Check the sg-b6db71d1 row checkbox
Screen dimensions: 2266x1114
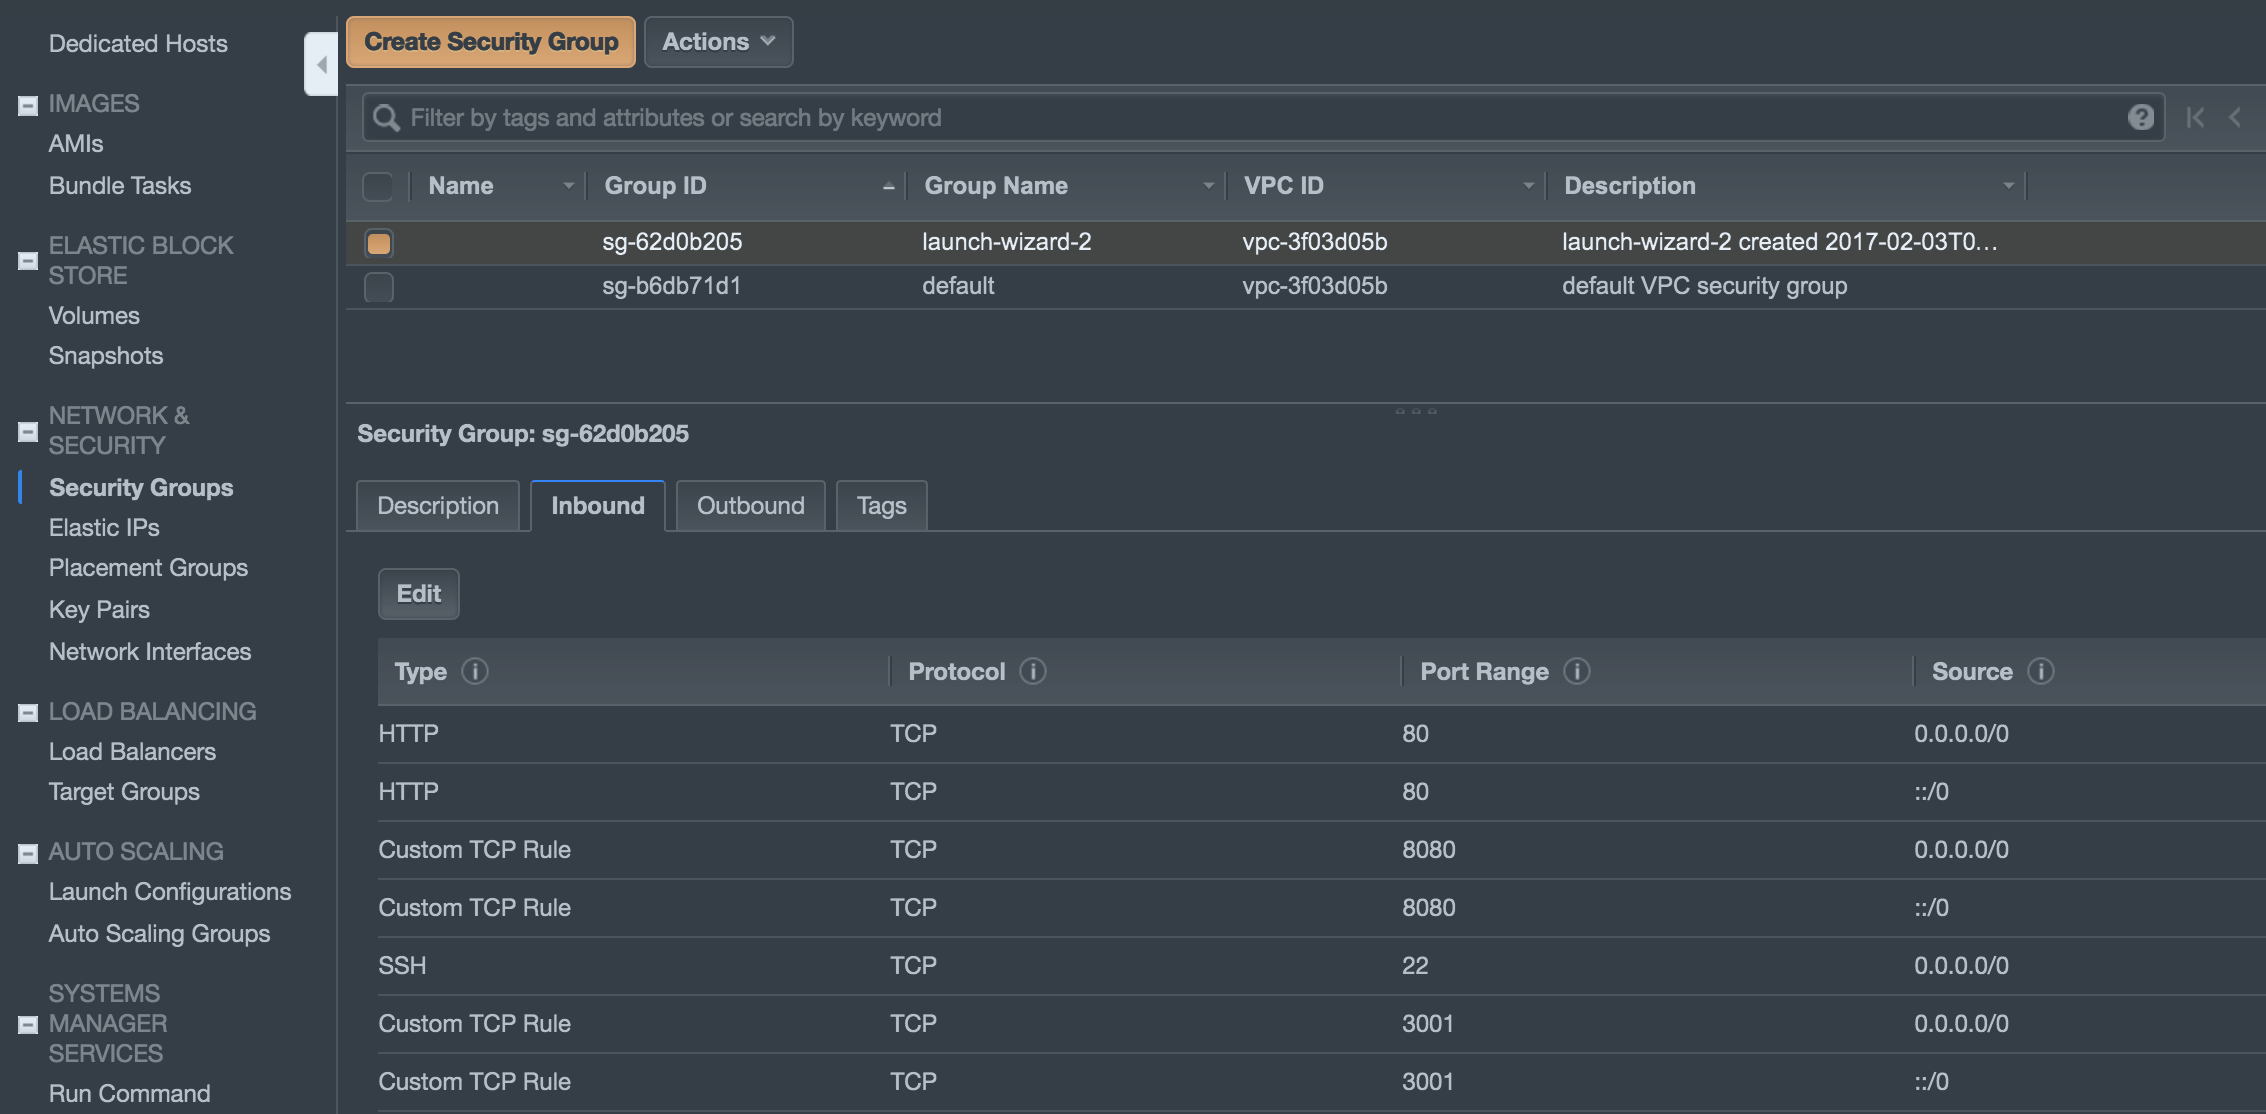(379, 287)
